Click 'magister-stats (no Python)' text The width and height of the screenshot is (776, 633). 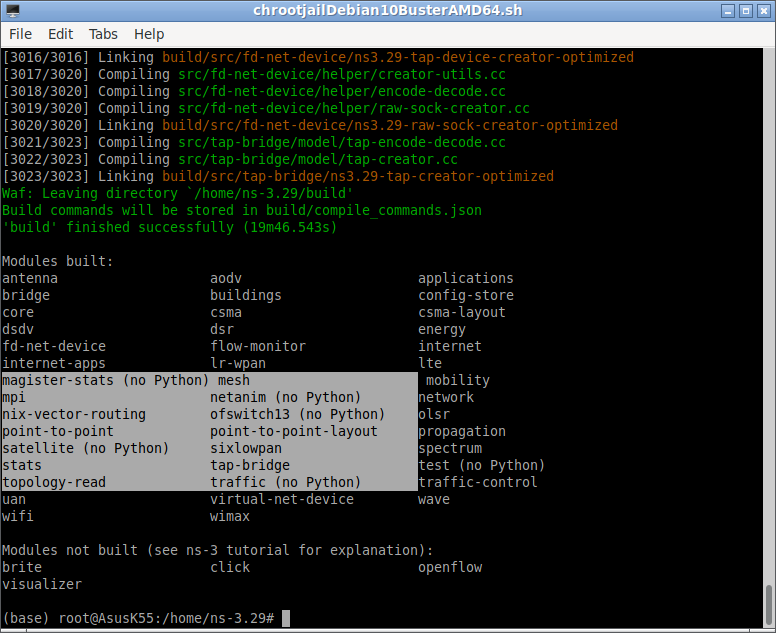[105, 381]
